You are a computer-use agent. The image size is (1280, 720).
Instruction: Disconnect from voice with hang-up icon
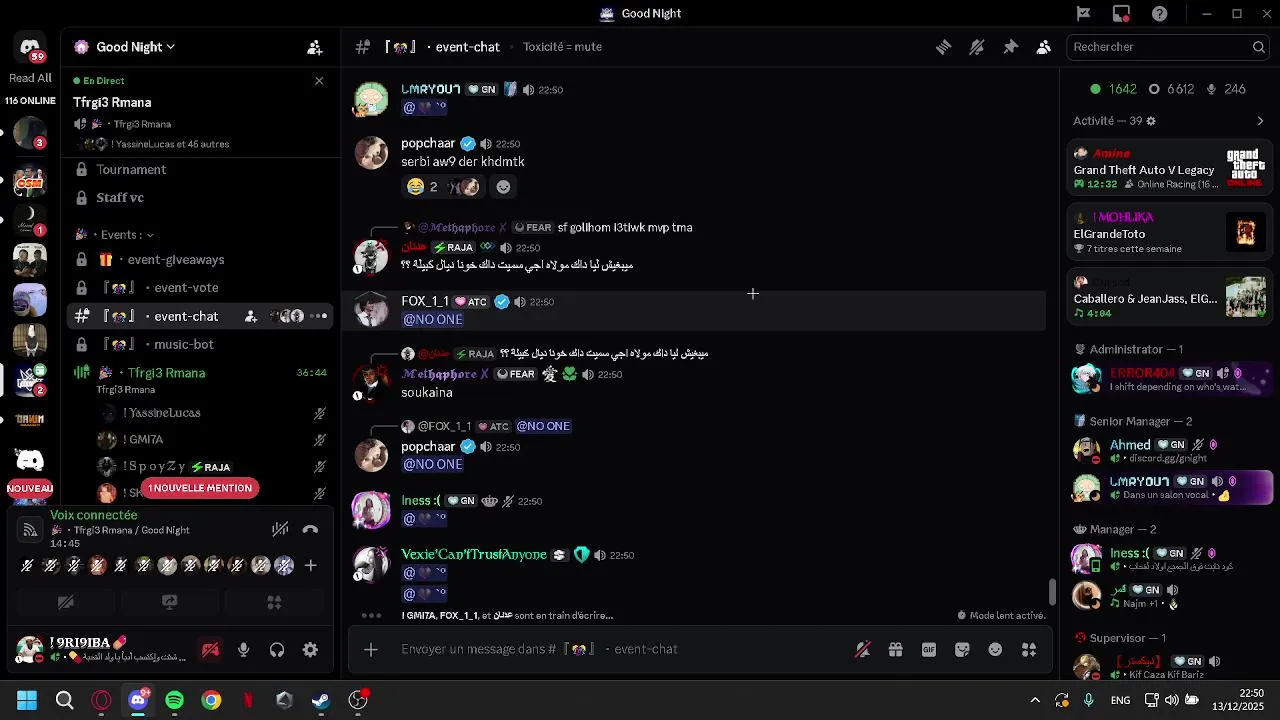(x=310, y=530)
